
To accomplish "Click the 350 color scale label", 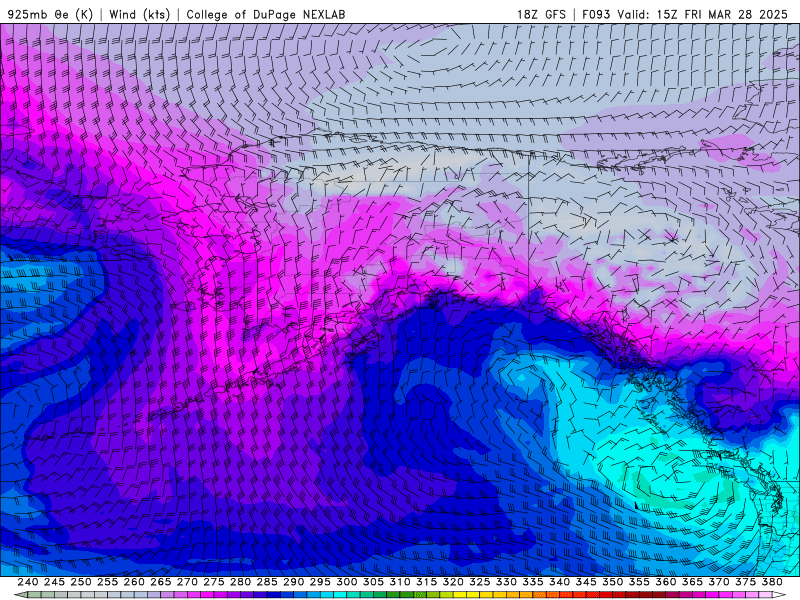I will coord(612,582).
